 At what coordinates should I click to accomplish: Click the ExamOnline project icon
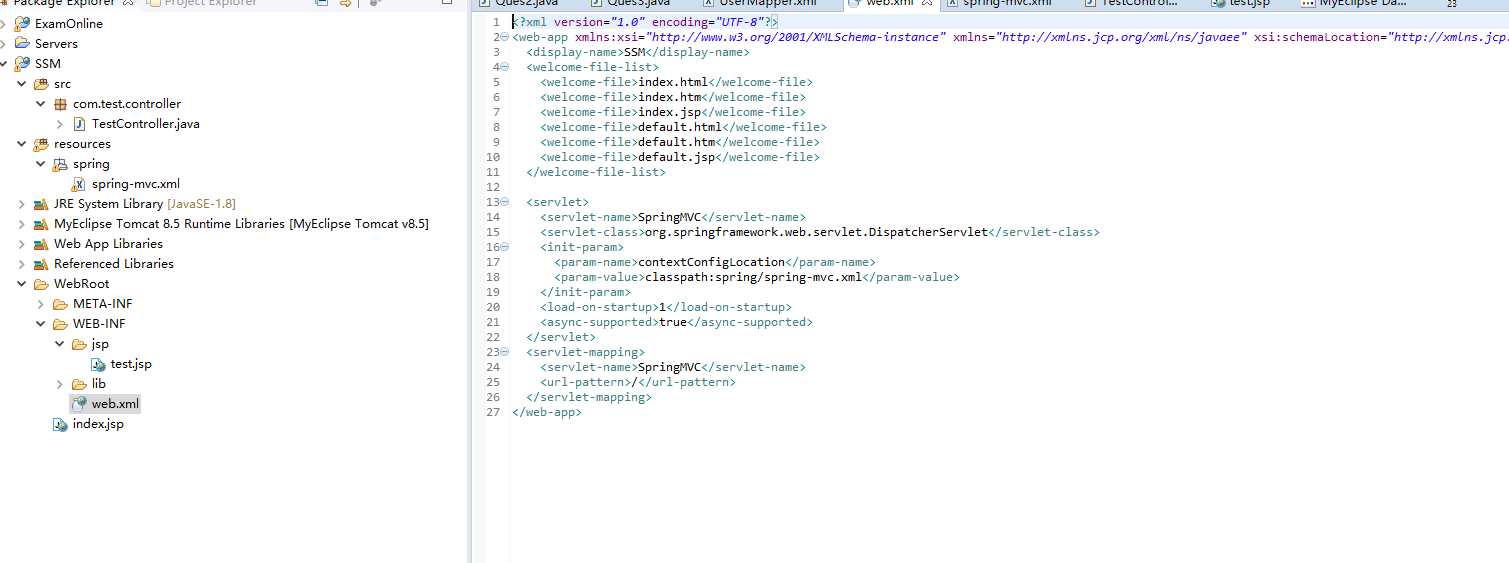22,23
